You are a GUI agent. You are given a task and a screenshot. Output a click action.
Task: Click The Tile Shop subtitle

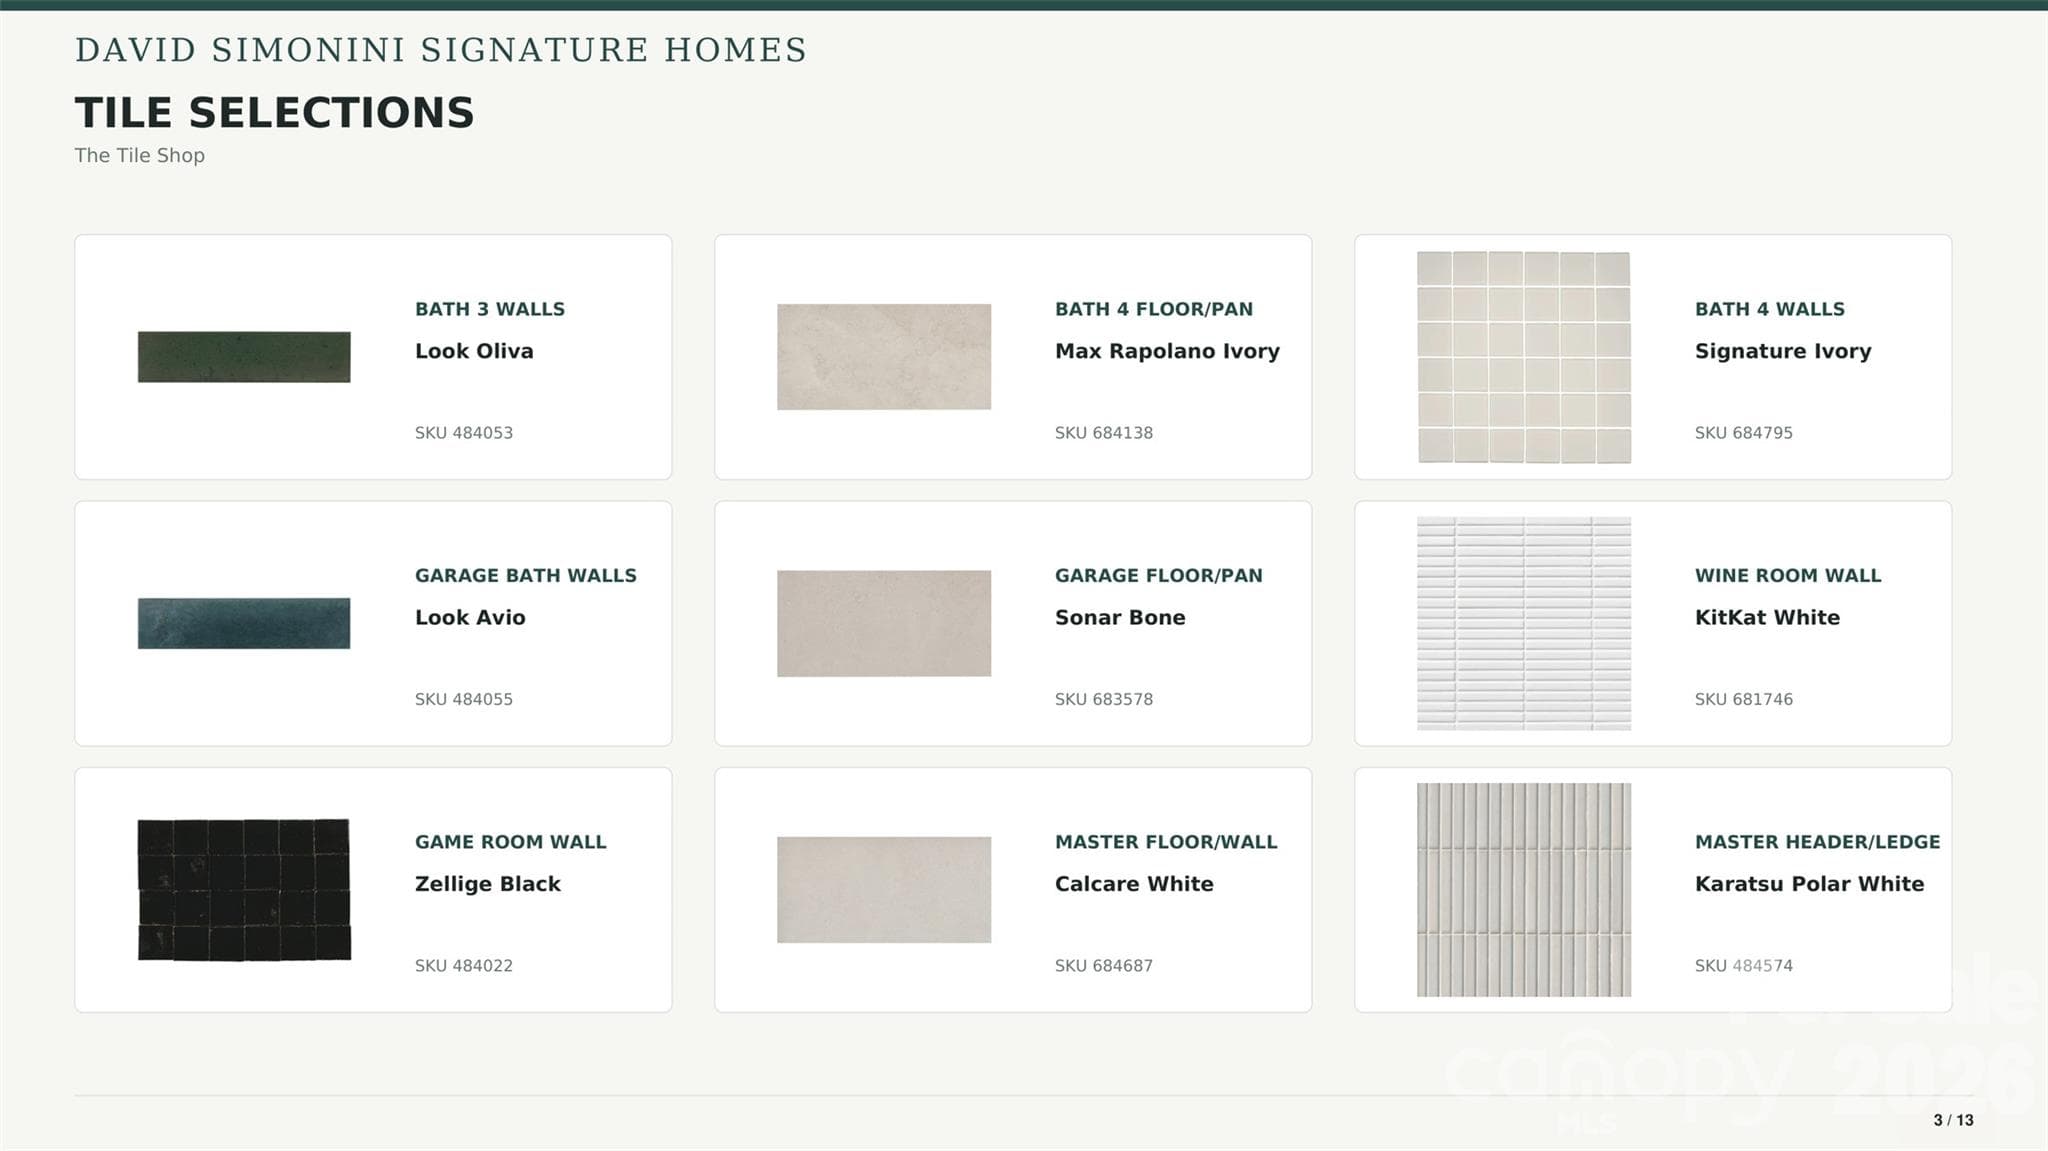tap(140, 155)
